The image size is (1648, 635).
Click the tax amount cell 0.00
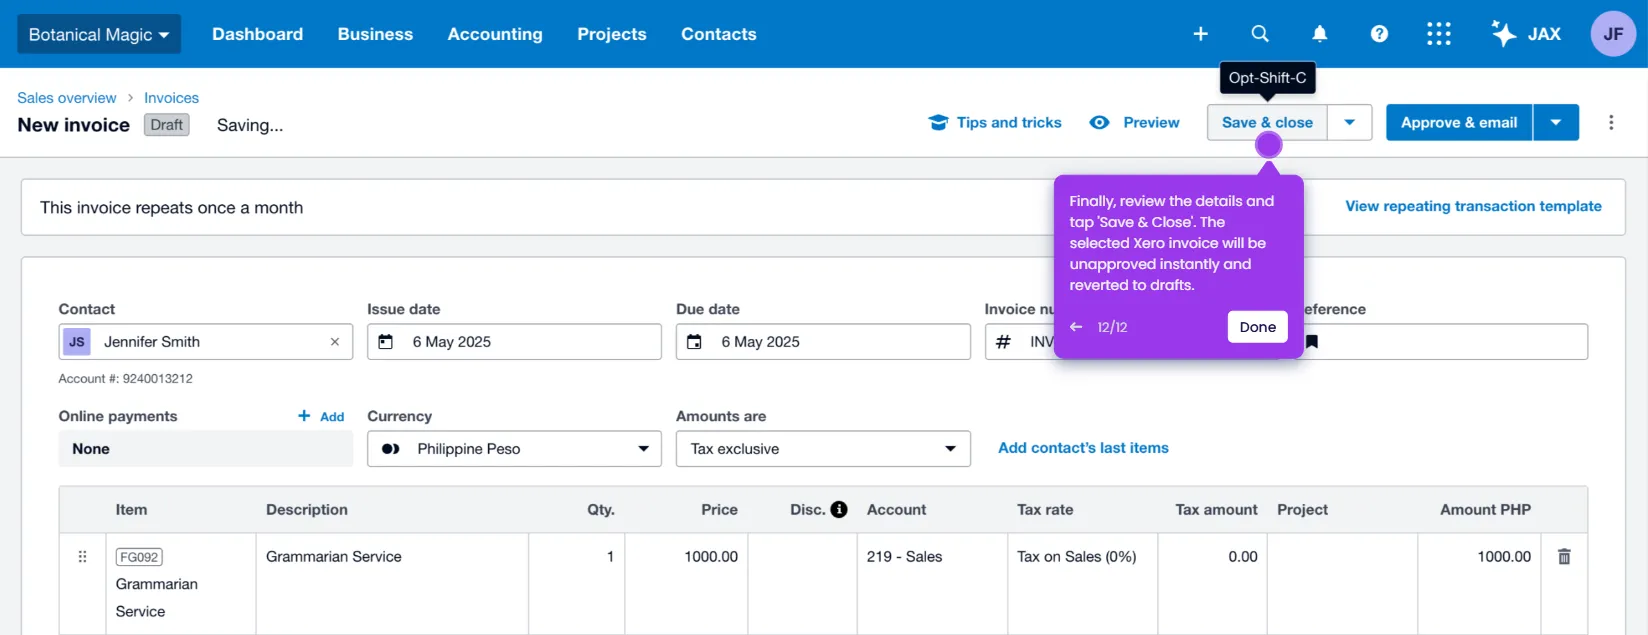[x=1212, y=584]
